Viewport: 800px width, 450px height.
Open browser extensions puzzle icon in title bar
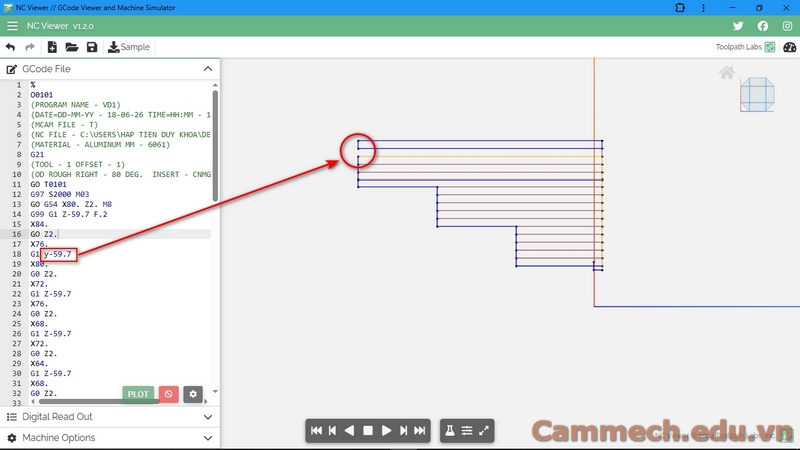[680, 8]
